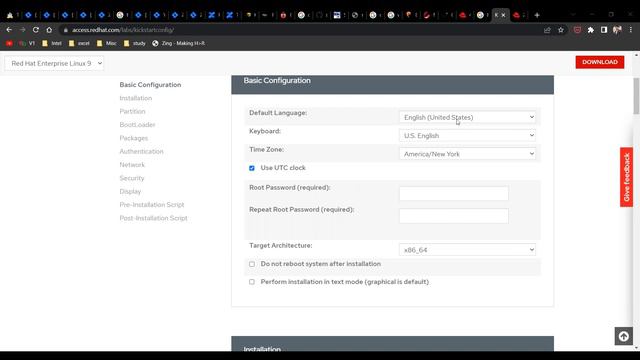Open the V1 bookmark
640x360 pixels.
pos(27,43)
